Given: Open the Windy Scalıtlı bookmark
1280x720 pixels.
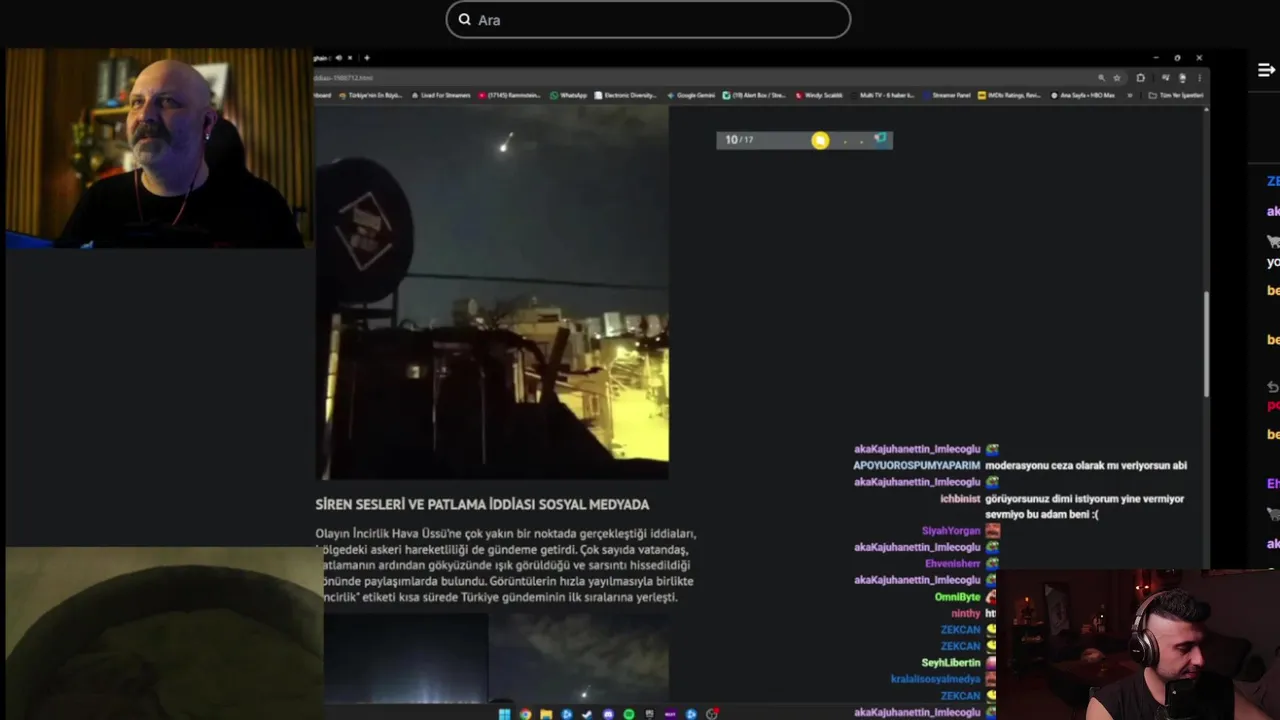Looking at the screenshot, I should pyautogui.click(x=819, y=95).
